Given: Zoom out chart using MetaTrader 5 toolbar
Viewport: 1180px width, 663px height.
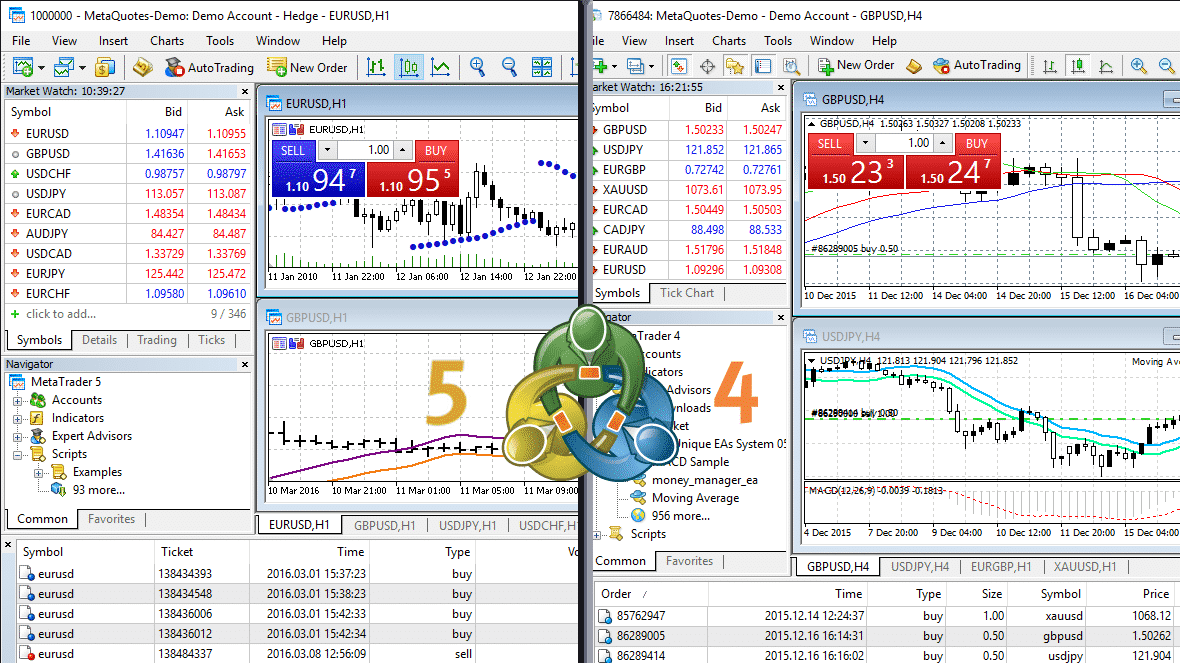Looking at the screenshot, I should [x=509, y=67].
